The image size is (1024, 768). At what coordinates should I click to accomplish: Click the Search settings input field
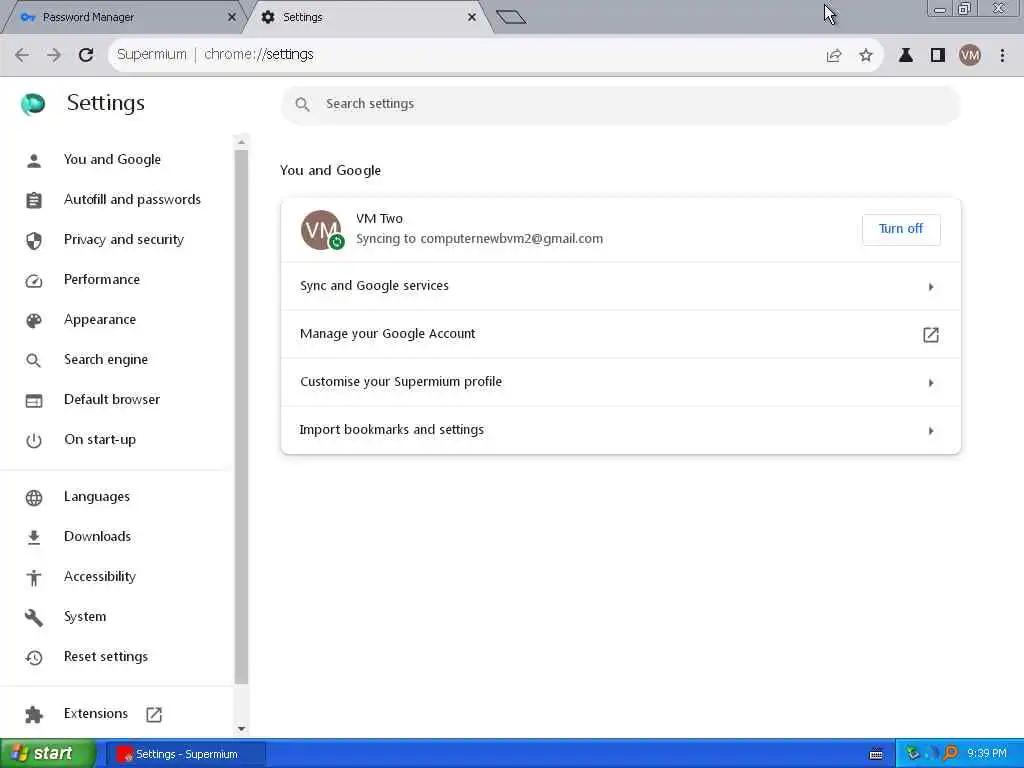[620, 104]
